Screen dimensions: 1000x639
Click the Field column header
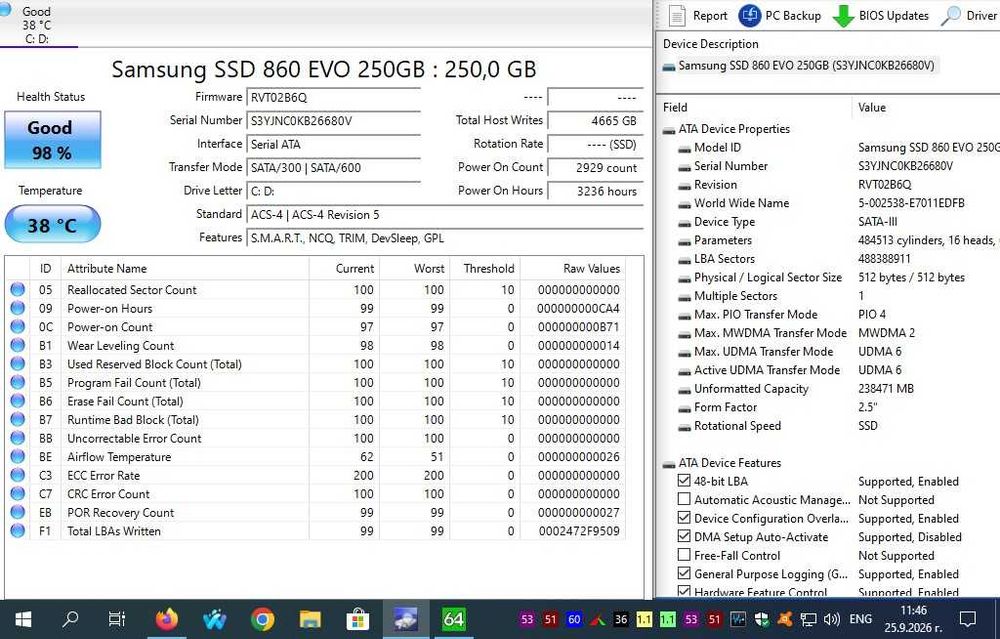[755, 107]
